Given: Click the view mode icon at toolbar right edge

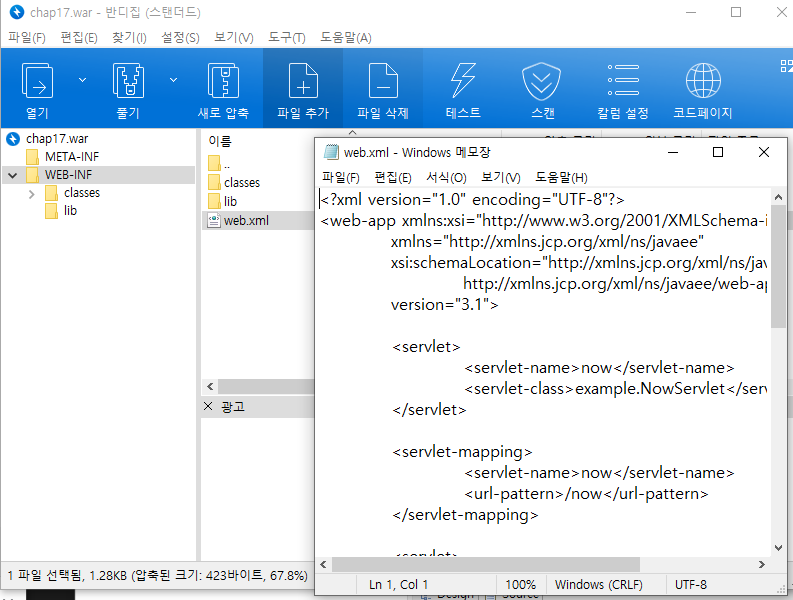Looking at the screenshot, I should click(786, 66).
